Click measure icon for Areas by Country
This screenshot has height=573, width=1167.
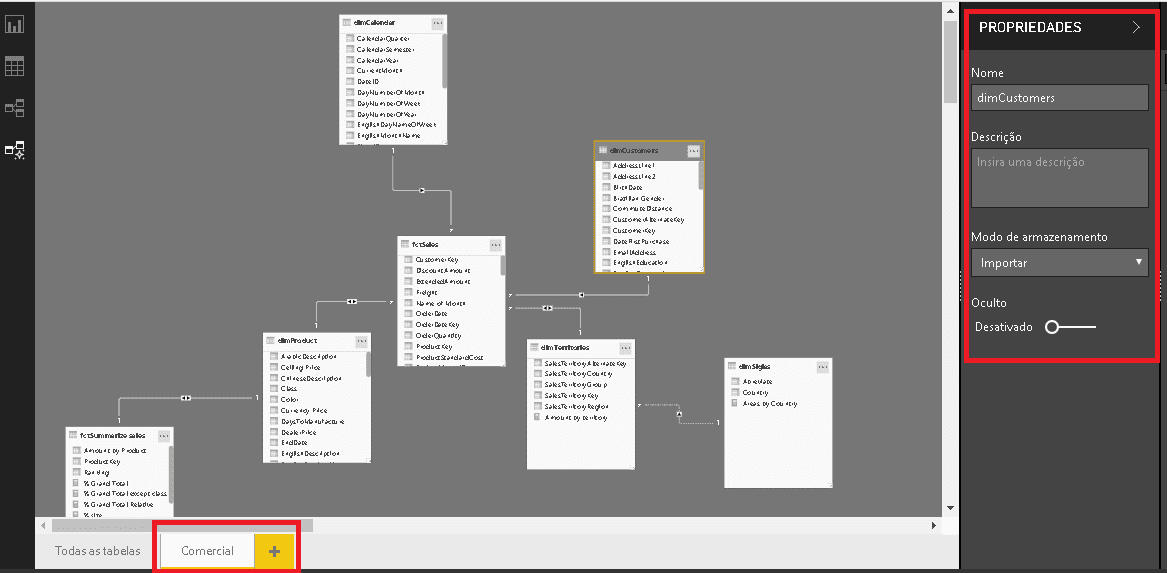[735, 403]
